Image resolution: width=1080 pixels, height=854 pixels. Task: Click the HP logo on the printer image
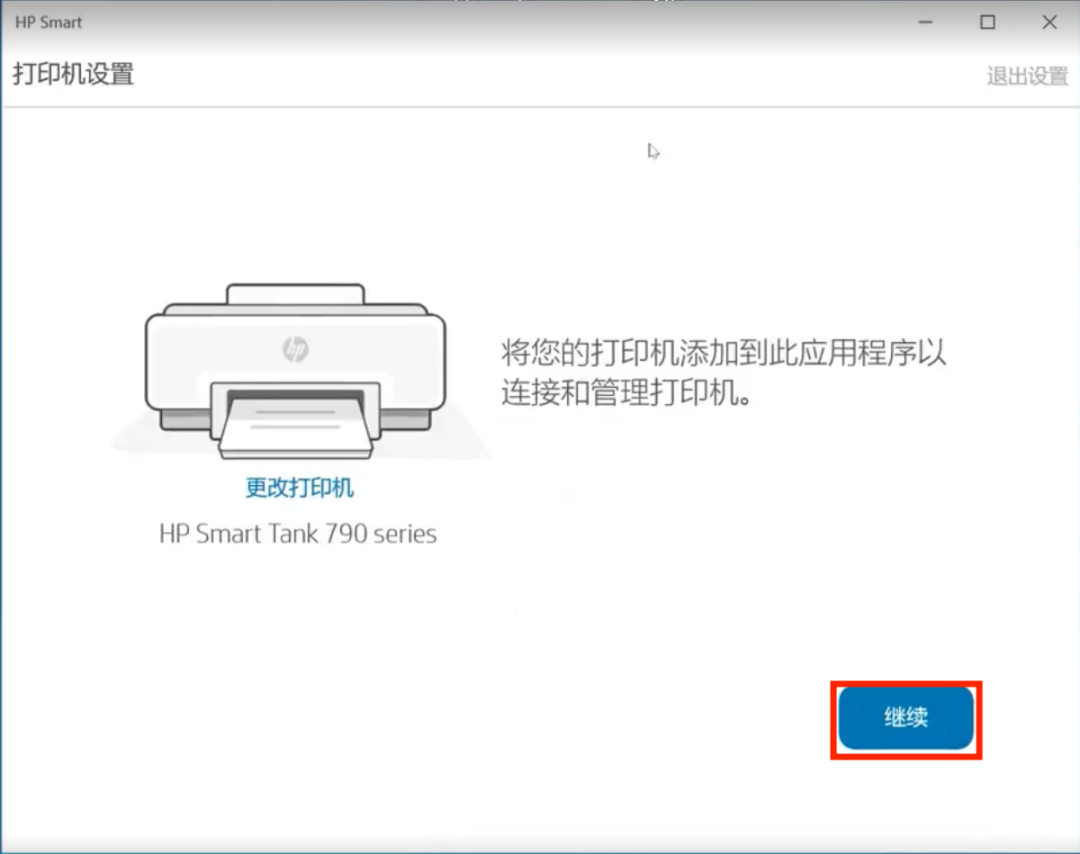click(x=294, y=349)
